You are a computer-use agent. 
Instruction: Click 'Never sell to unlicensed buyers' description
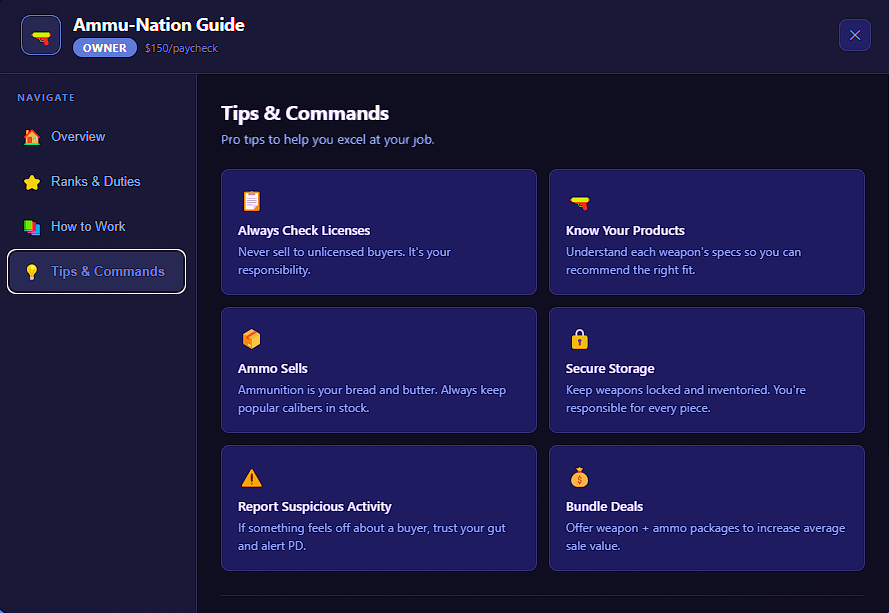point(344,261)
